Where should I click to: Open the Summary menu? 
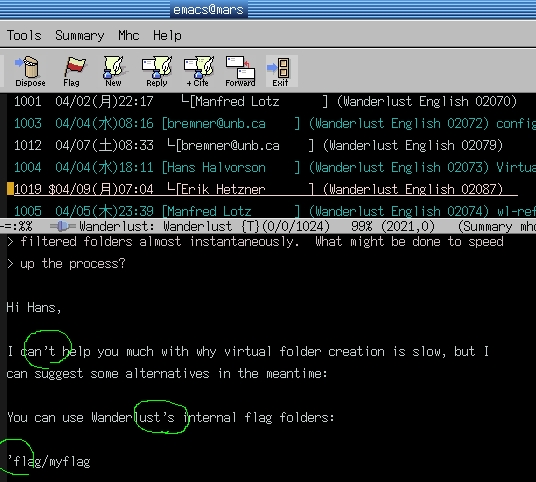click(x=80, y=36)
